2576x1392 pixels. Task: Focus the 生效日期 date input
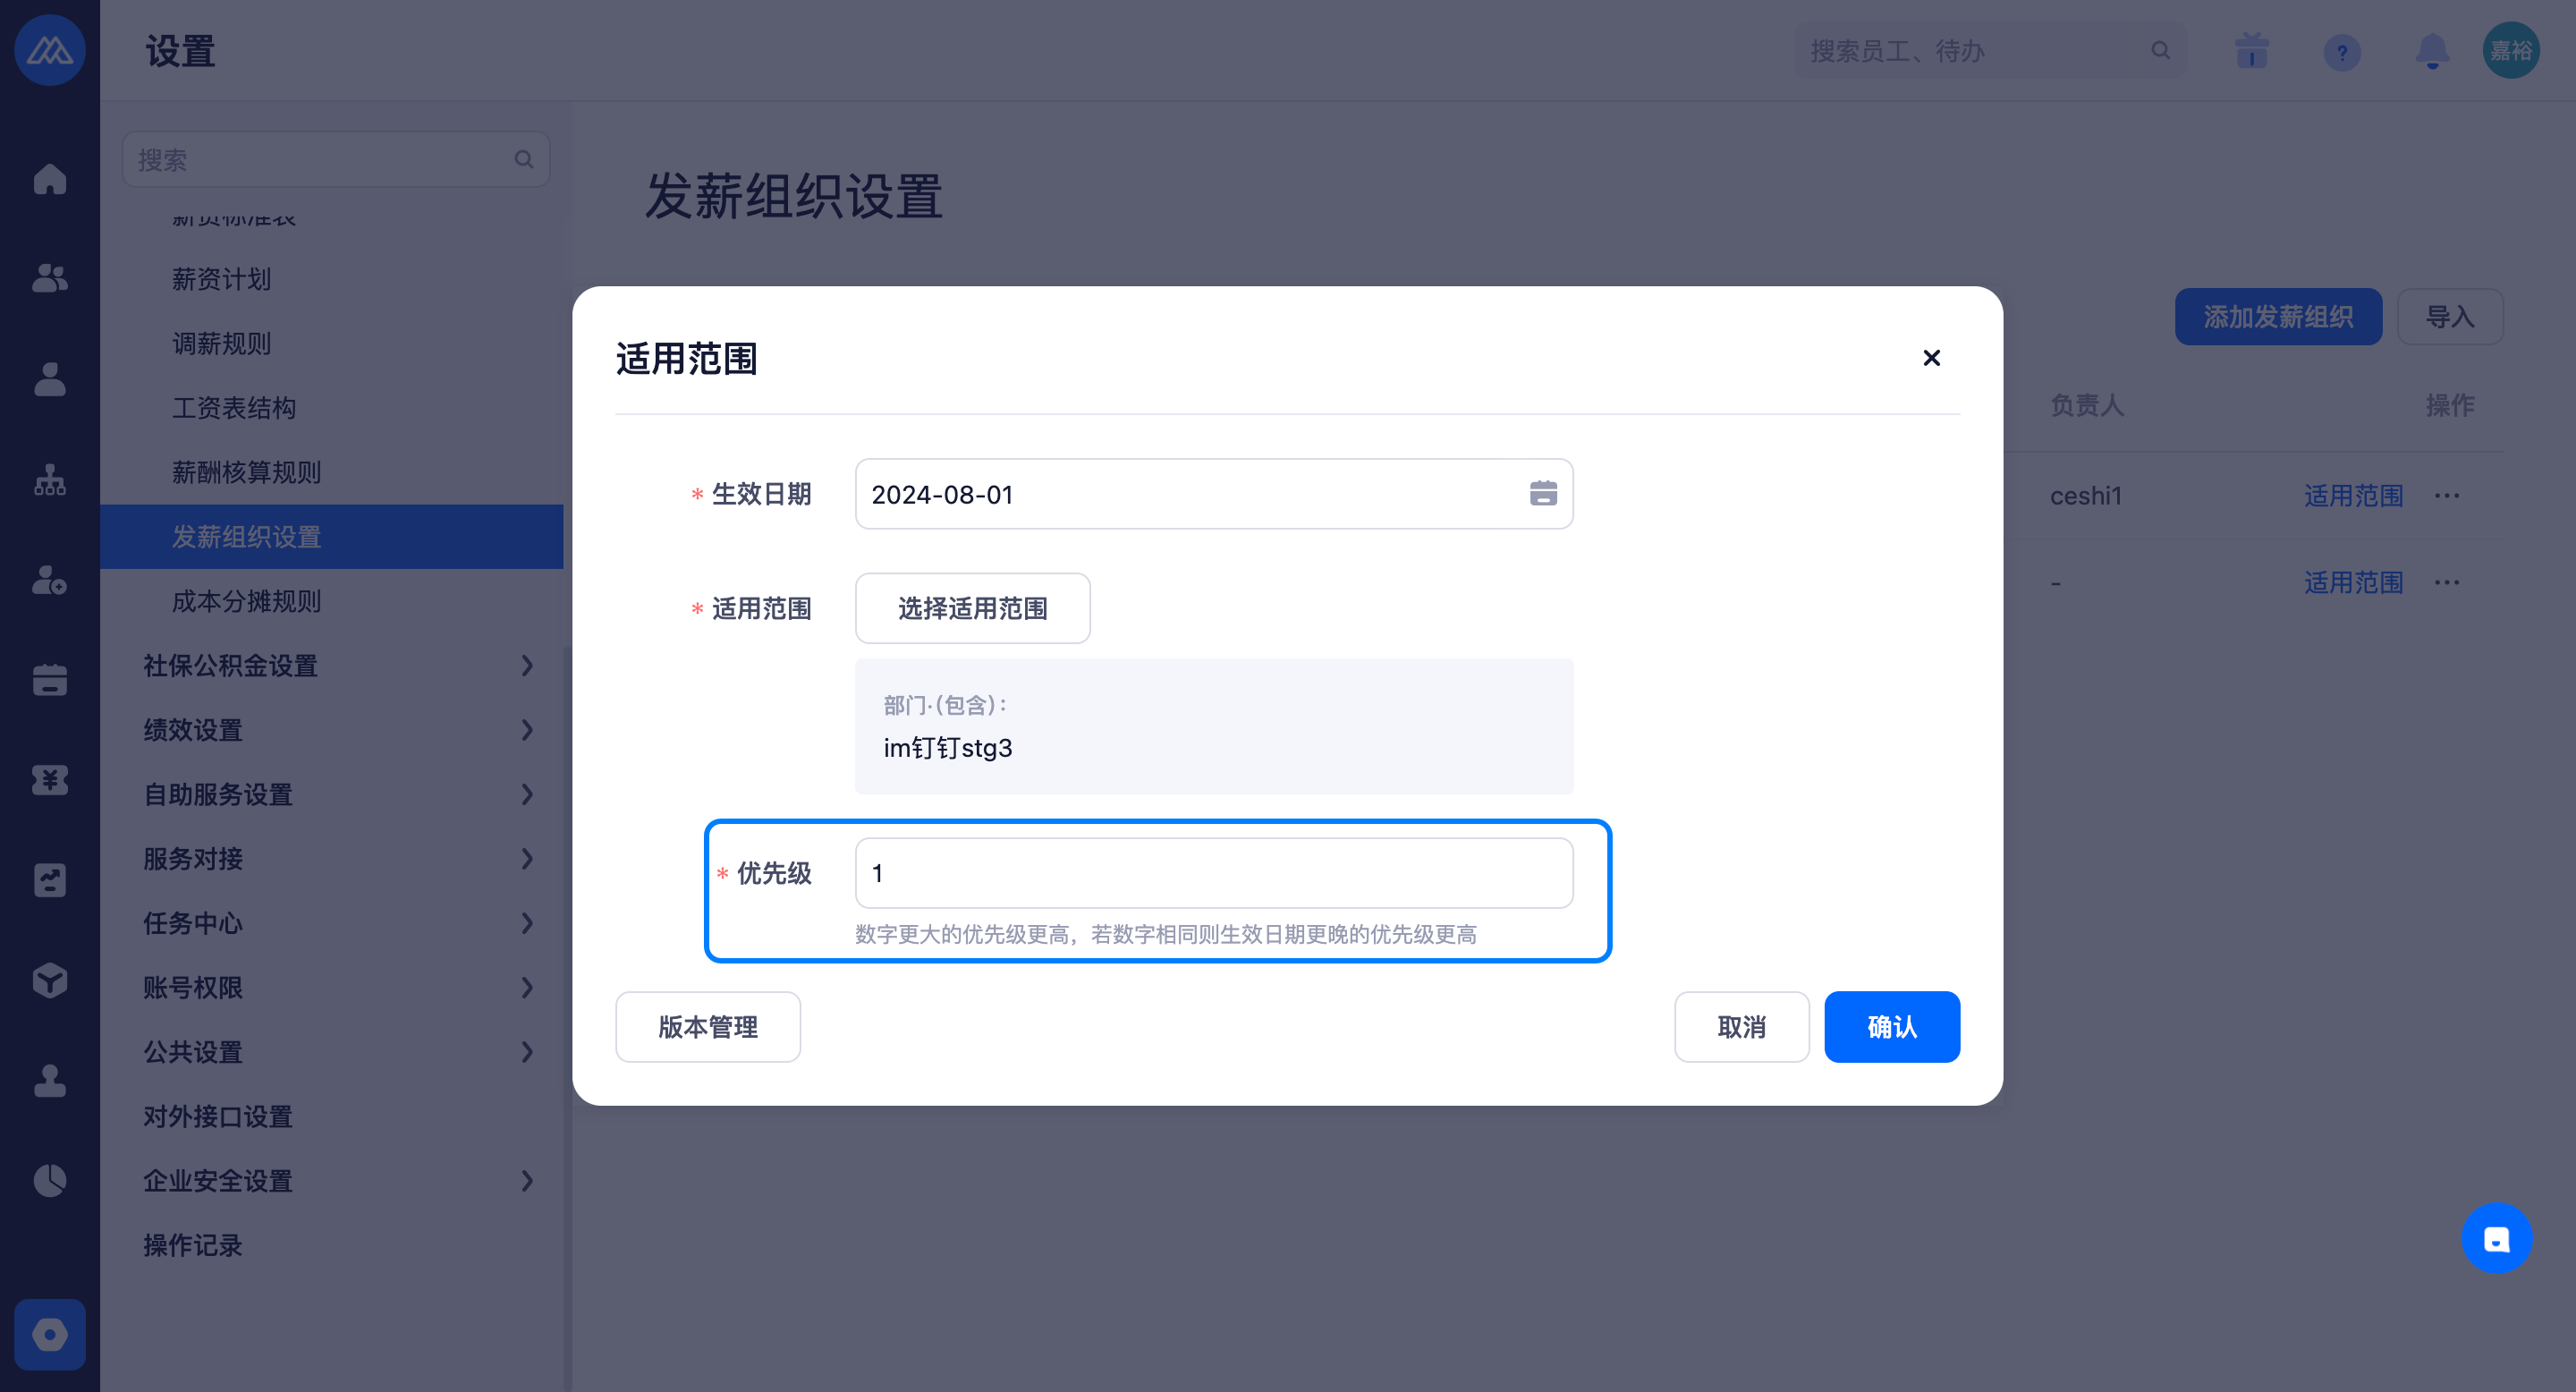[1214, 494]
